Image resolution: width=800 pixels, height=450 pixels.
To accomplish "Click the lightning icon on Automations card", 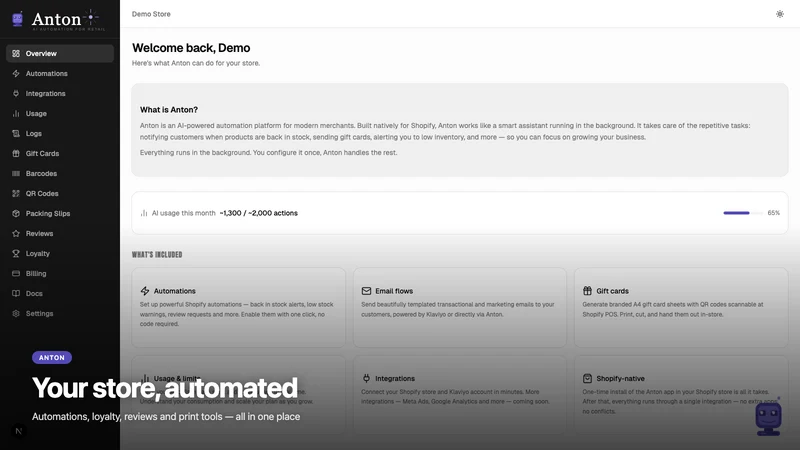I will click(145, 291).
